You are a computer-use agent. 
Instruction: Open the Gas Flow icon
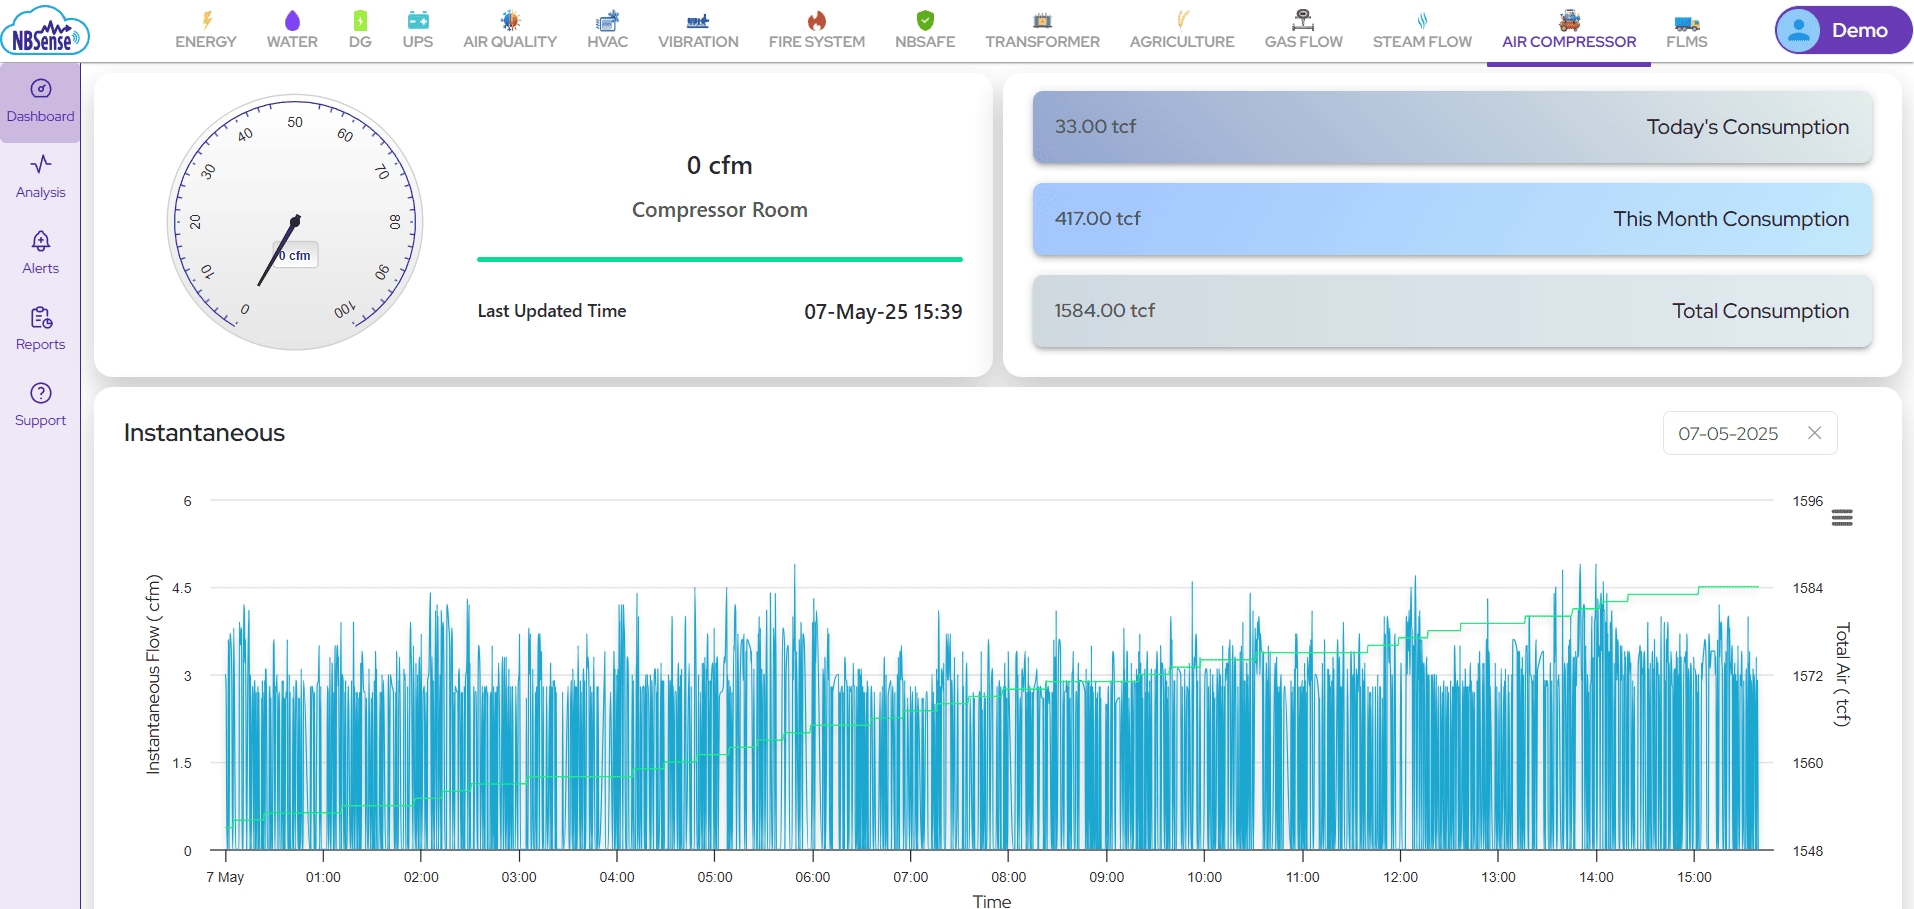1303,20
